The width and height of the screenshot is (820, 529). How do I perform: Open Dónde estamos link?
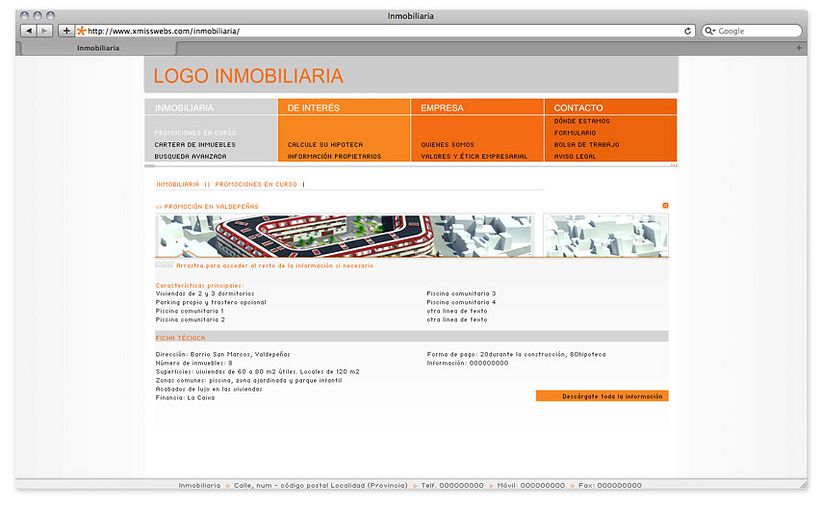pos(582,121)
